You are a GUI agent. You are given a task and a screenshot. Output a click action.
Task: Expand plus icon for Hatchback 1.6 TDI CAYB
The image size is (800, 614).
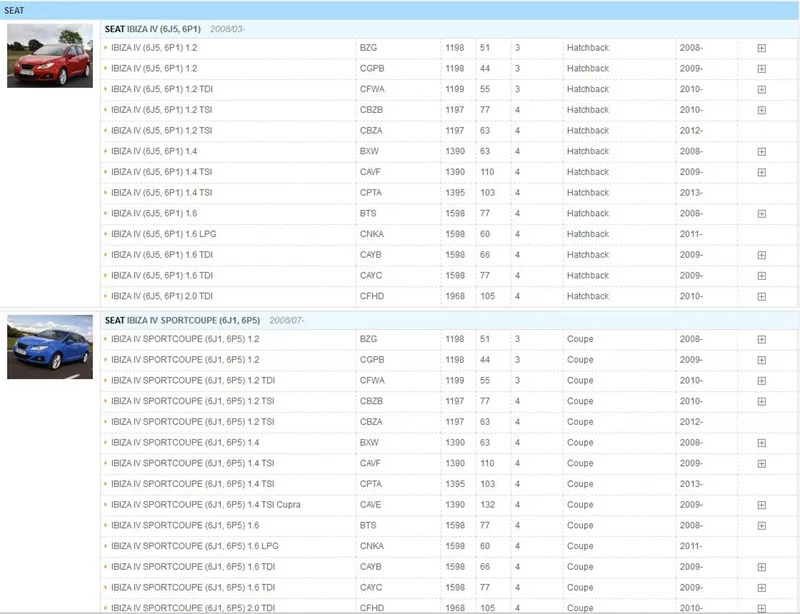click(x=761, y=255)
